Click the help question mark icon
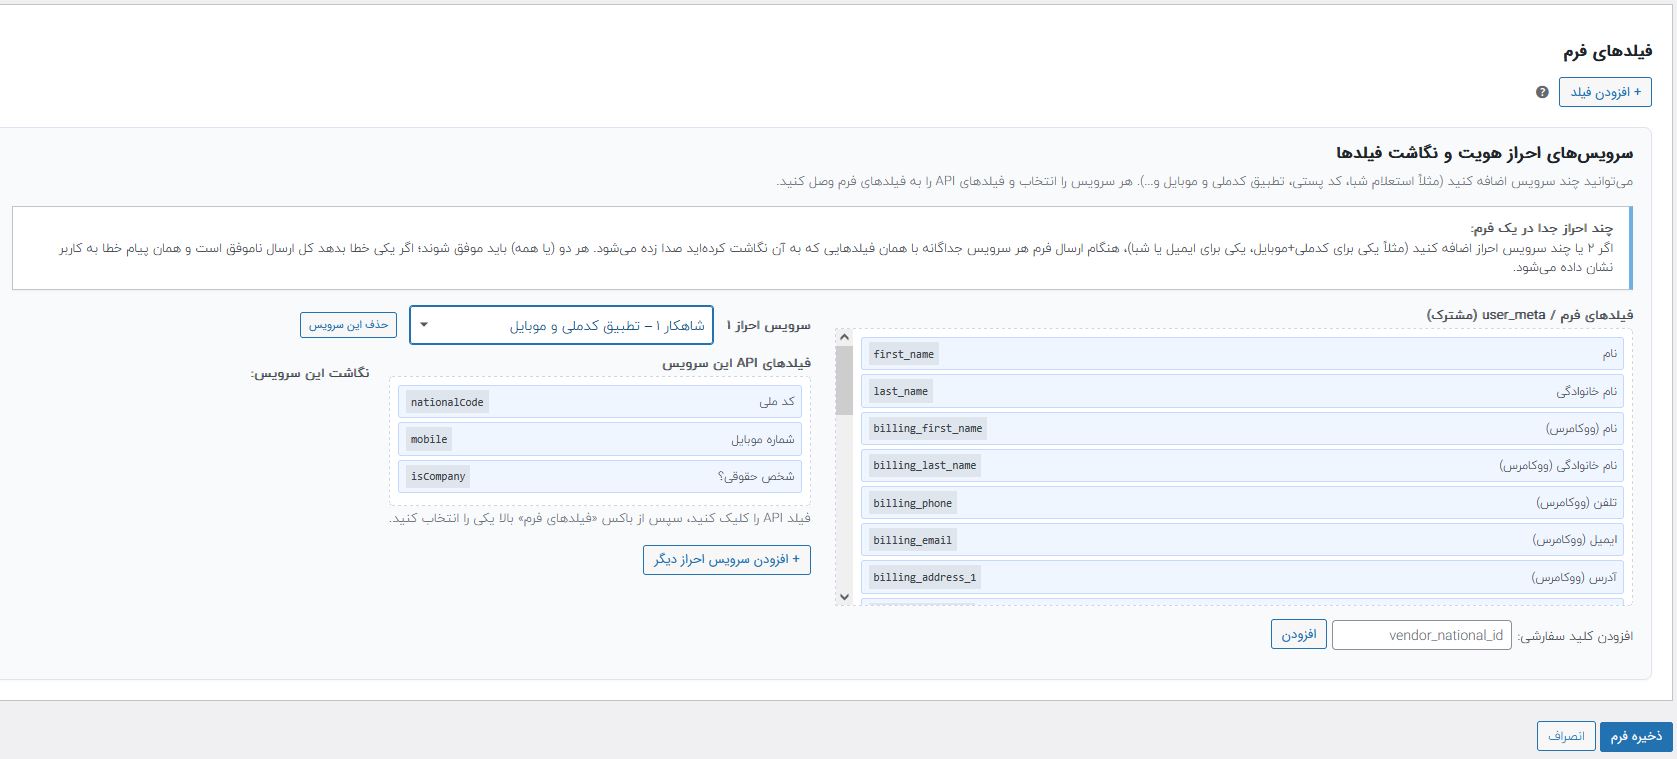This screenshot has height=759, width=1677. tap(1542, 92)
